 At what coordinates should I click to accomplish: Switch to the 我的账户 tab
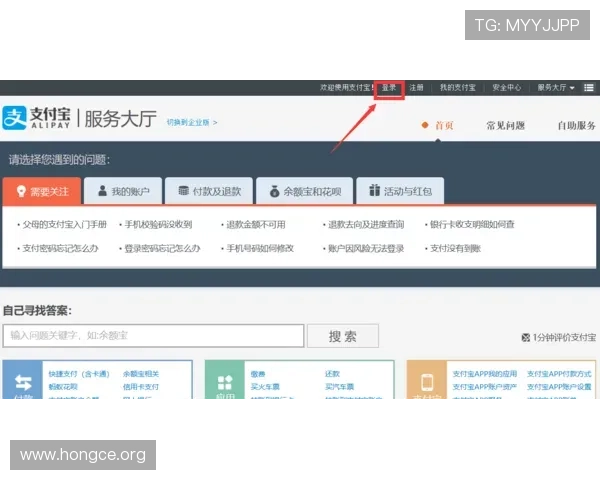[x=123, y=191]
